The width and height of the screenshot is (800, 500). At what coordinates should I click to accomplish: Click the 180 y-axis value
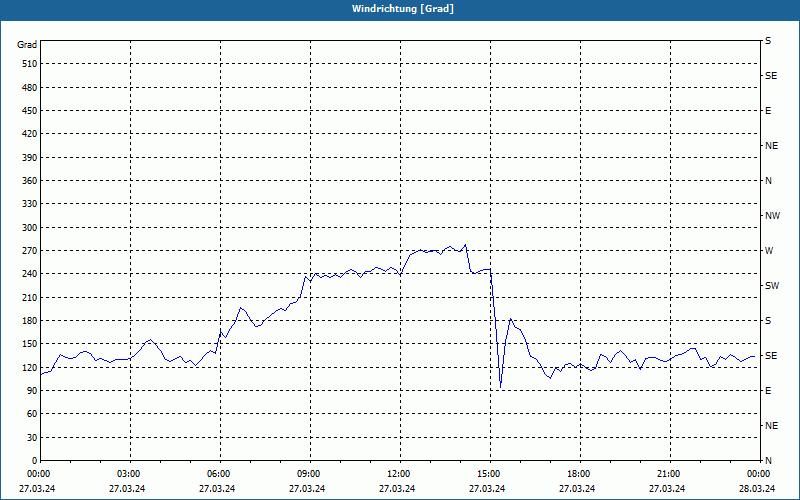(30, 321)
